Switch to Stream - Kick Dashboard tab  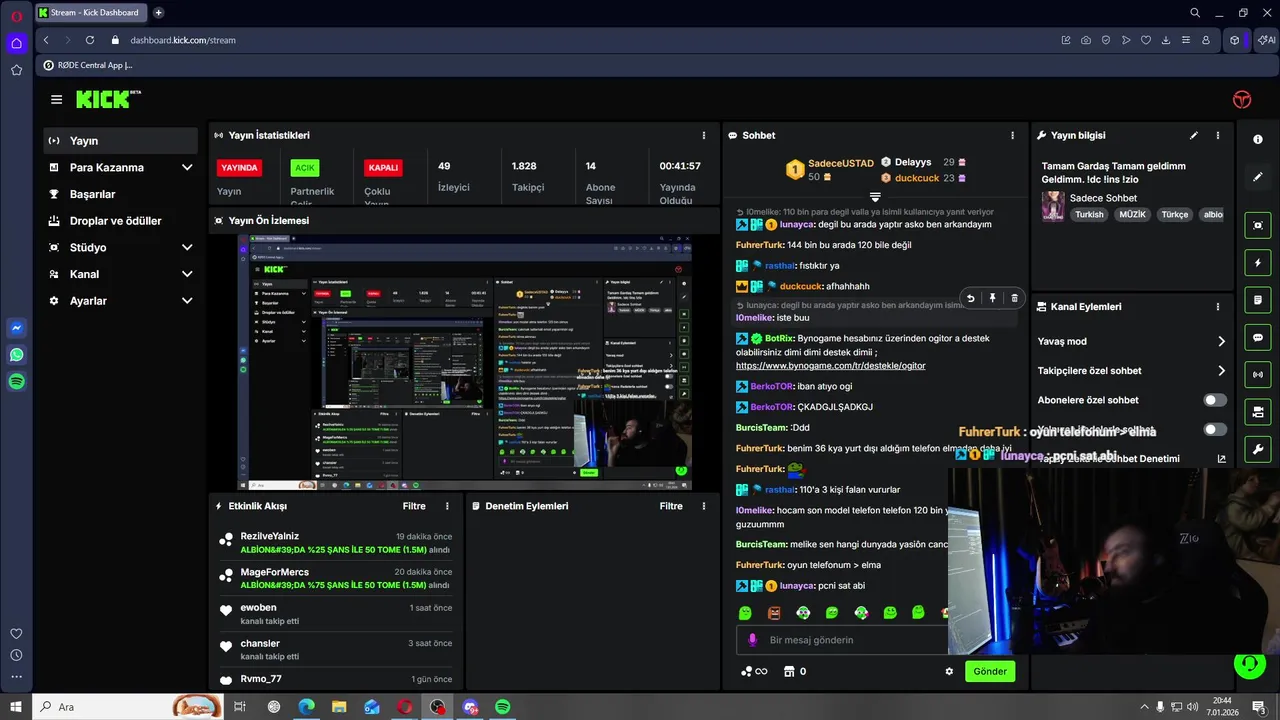point(92,13)
